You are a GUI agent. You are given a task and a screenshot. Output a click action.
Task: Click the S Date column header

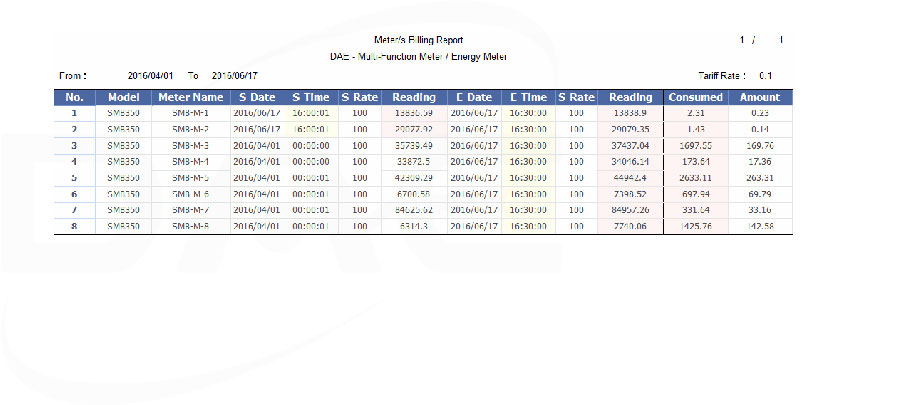tap(257, 98)
